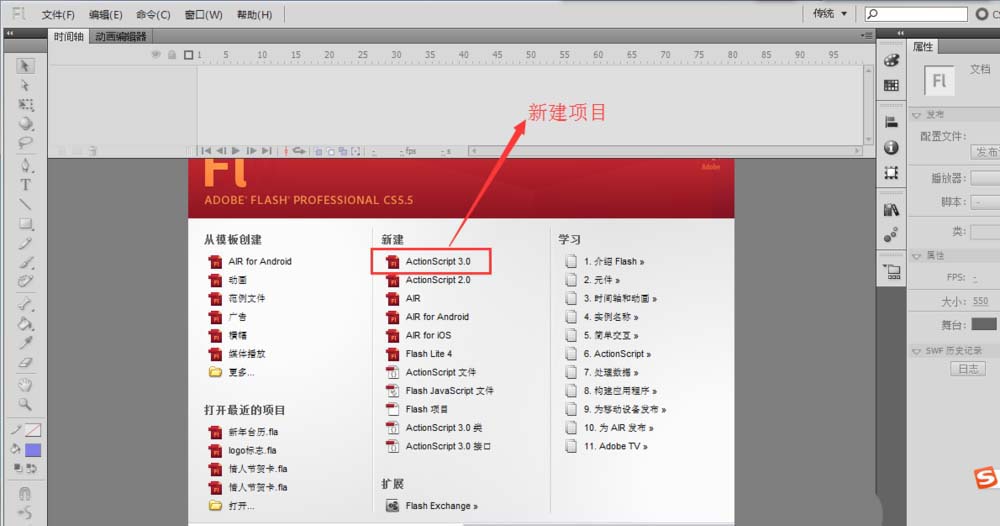Toggle show layers as outlines square
Screen dimensions: 1000x526
[x=189, y=55]
